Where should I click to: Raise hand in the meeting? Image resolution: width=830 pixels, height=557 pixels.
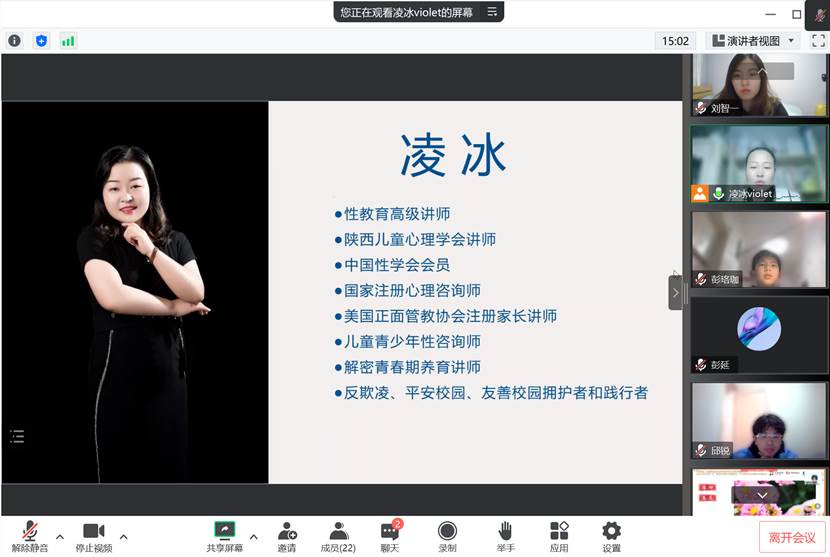click(x=506, y=531)
